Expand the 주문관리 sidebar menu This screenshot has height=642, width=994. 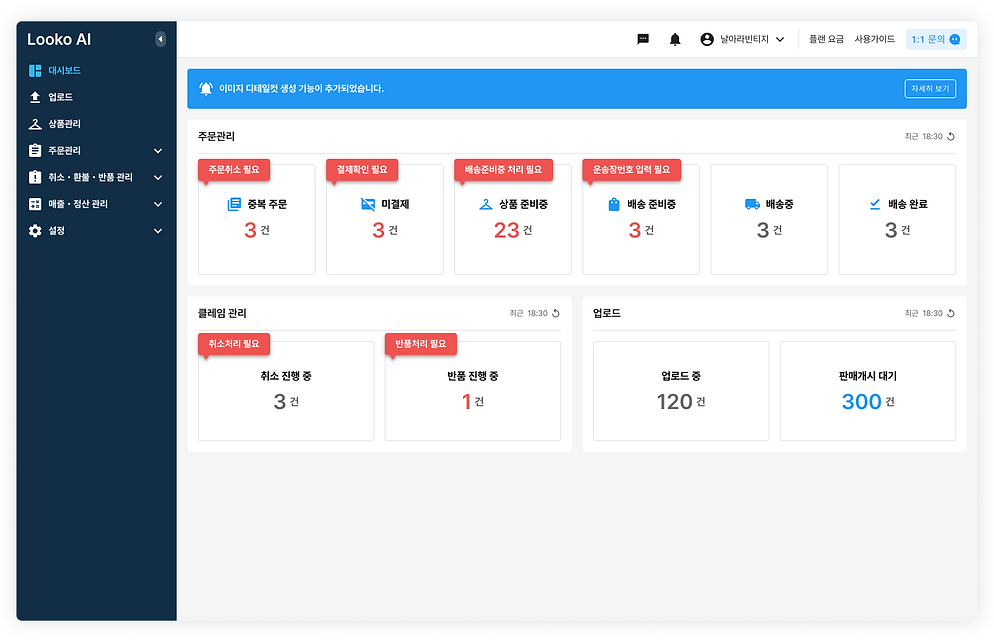coord(158,151)
